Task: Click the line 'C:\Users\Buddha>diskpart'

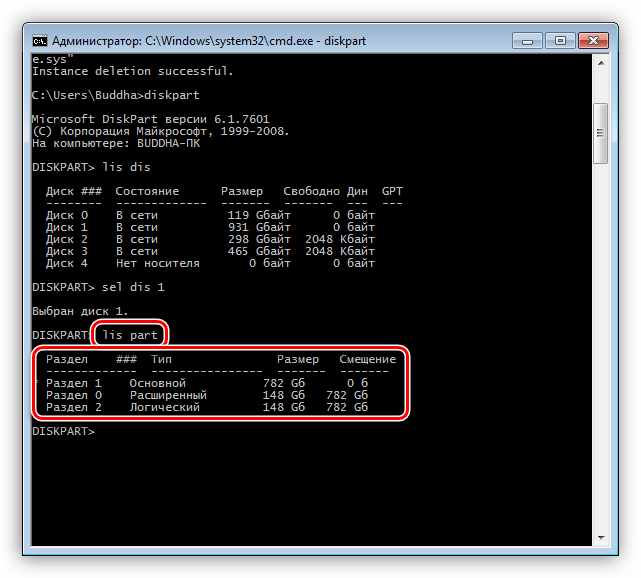Action: click(x=116, y=95)
